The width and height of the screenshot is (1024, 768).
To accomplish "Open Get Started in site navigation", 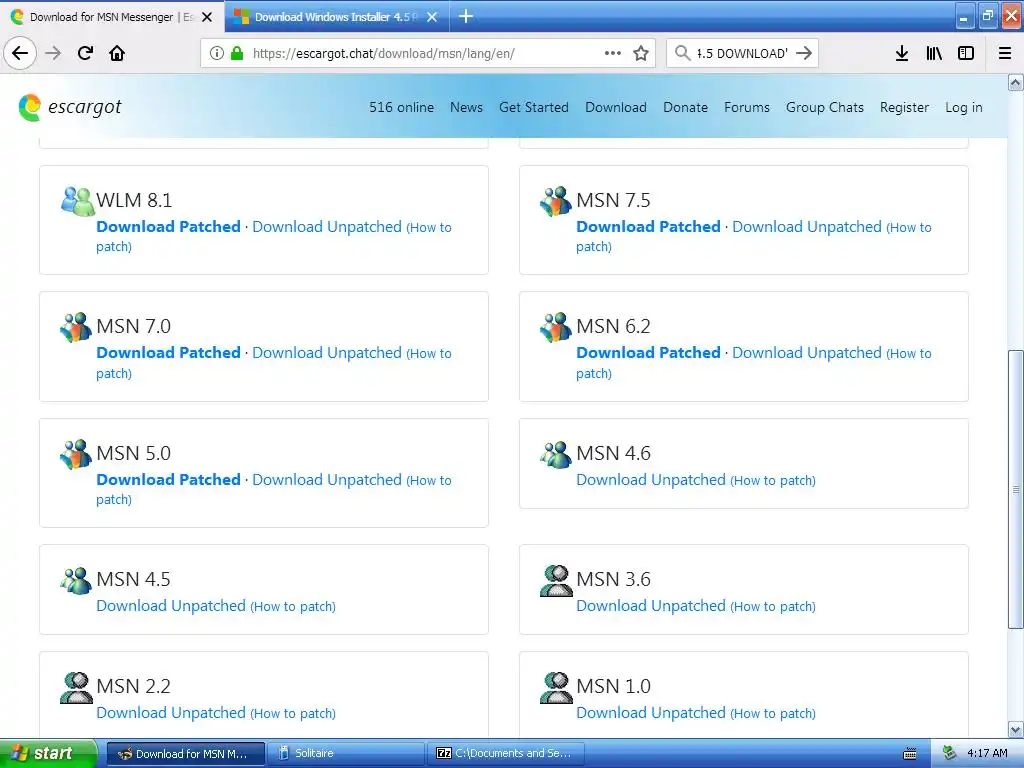I will 534,107.
